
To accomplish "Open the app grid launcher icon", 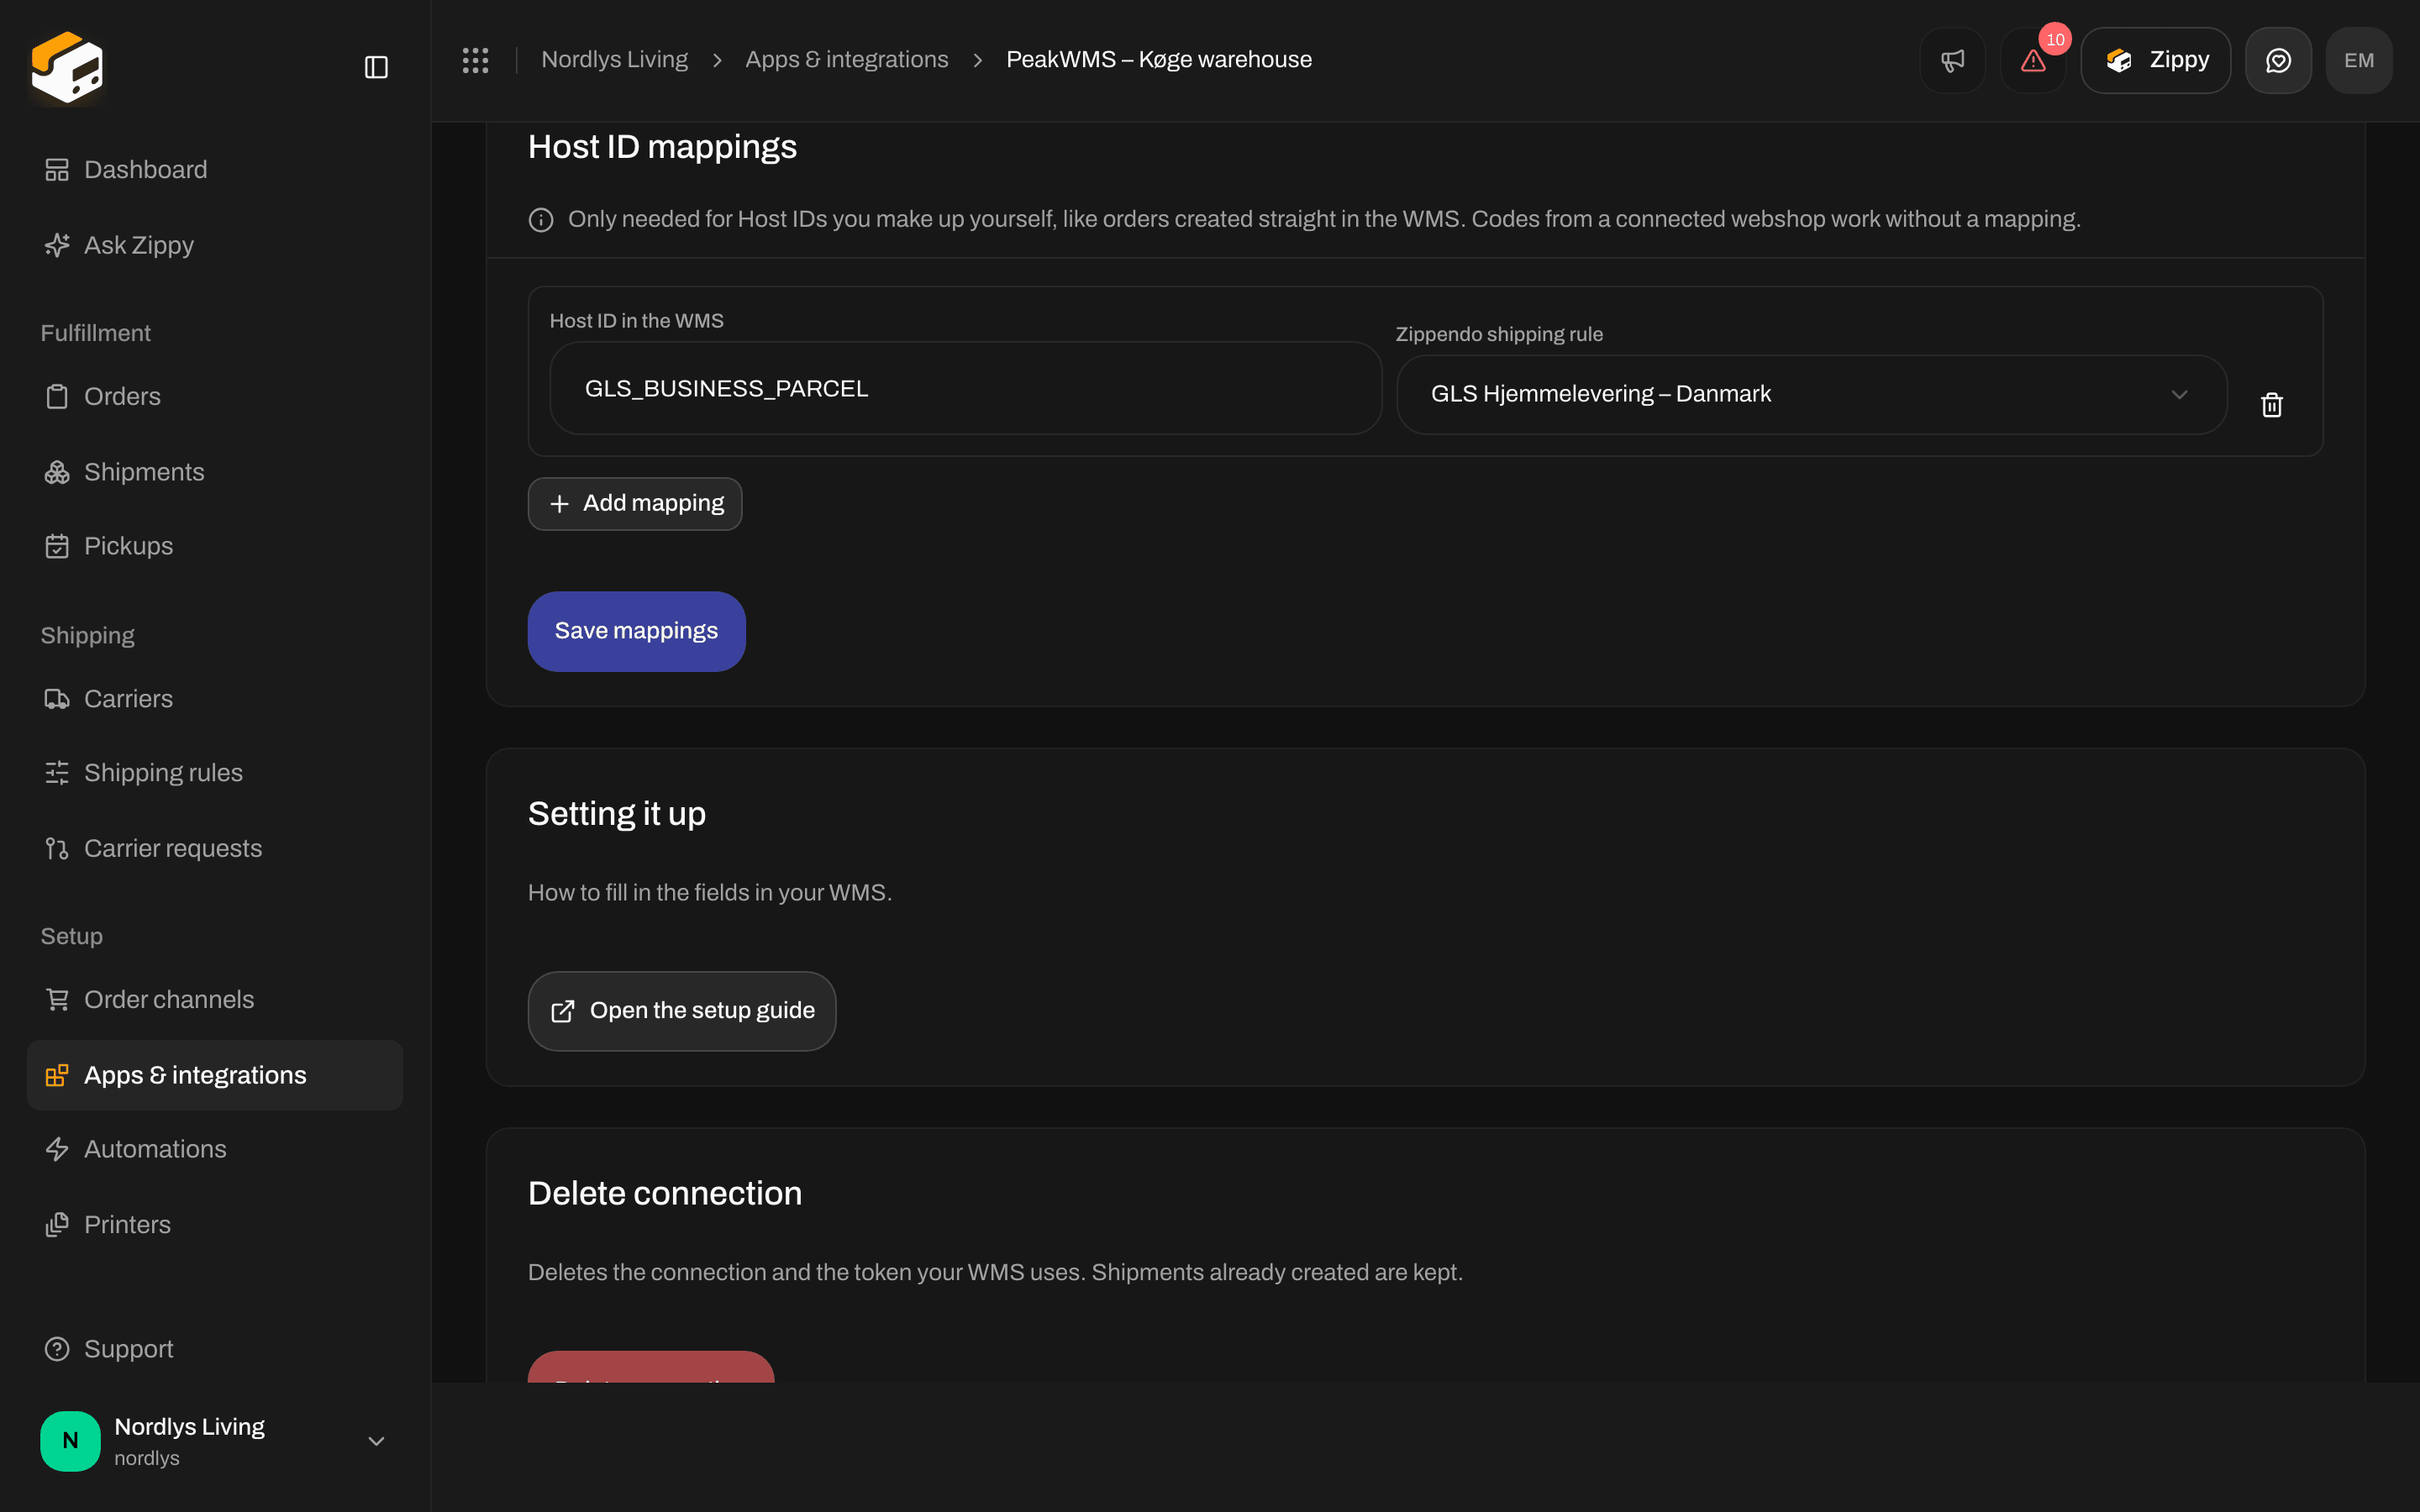I will click(475, 60).
